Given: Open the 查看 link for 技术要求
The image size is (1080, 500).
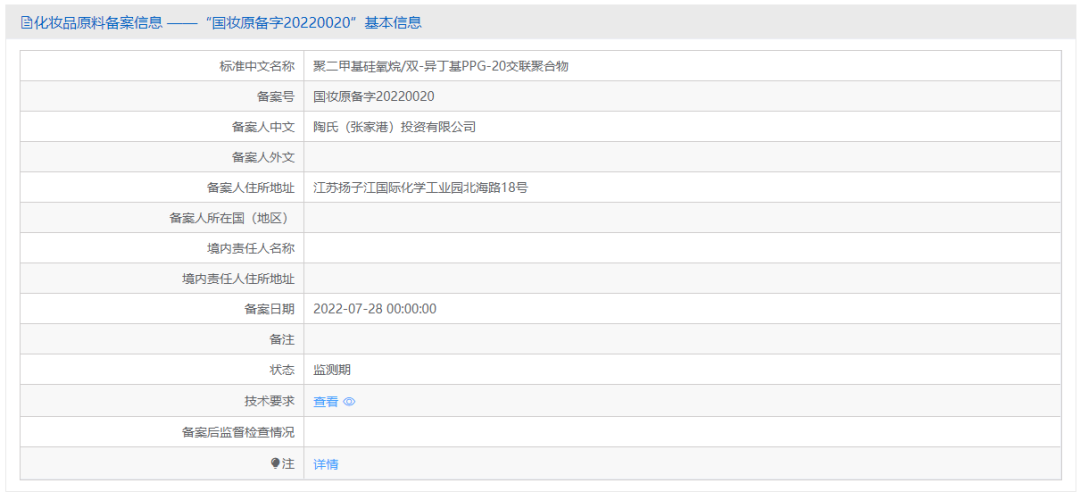Looking at the screenshot, I should pyautogui.click(x=326, y=402).
